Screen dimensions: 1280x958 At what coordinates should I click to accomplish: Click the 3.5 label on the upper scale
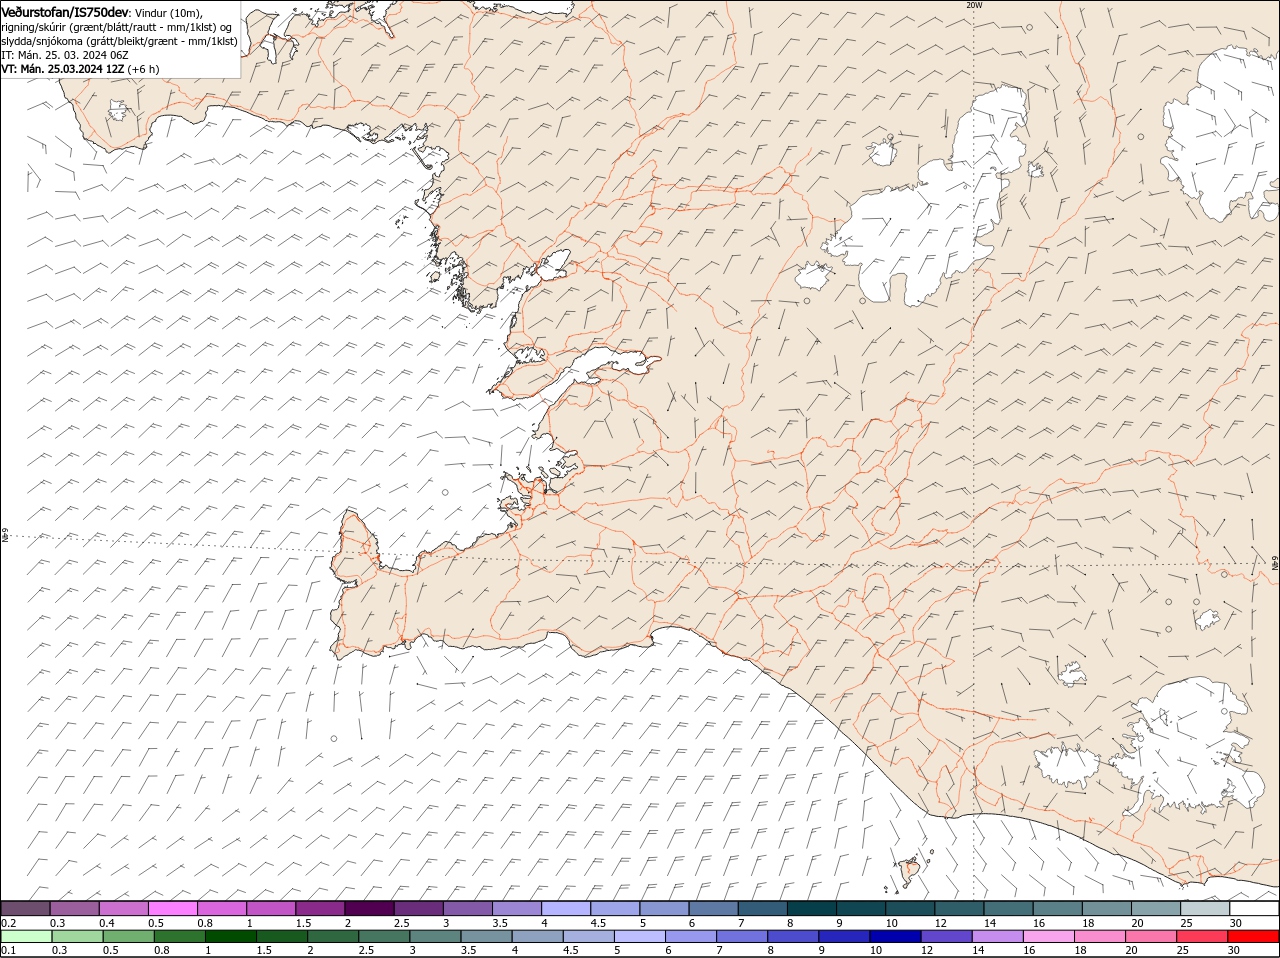500,922
